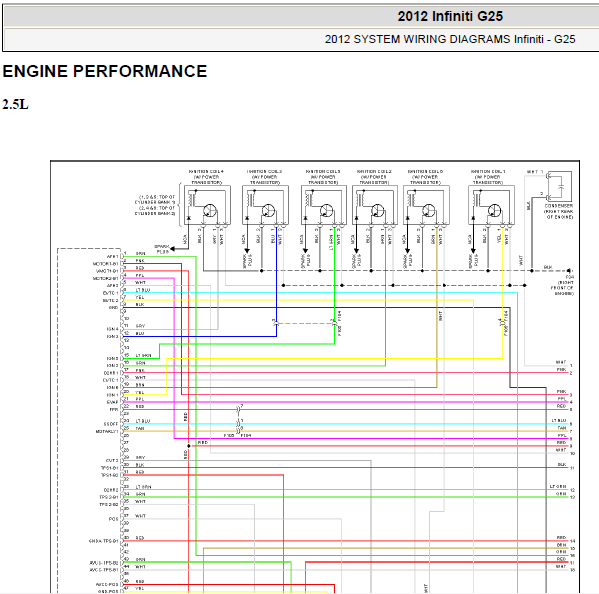Click the transistor symbol inside Ignition Coil 1
The image size is (599, 594).
point(494,210)
